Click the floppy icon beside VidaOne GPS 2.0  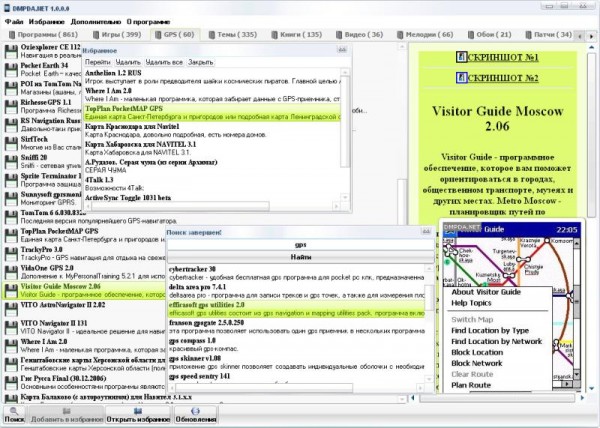tap(11, 272)
